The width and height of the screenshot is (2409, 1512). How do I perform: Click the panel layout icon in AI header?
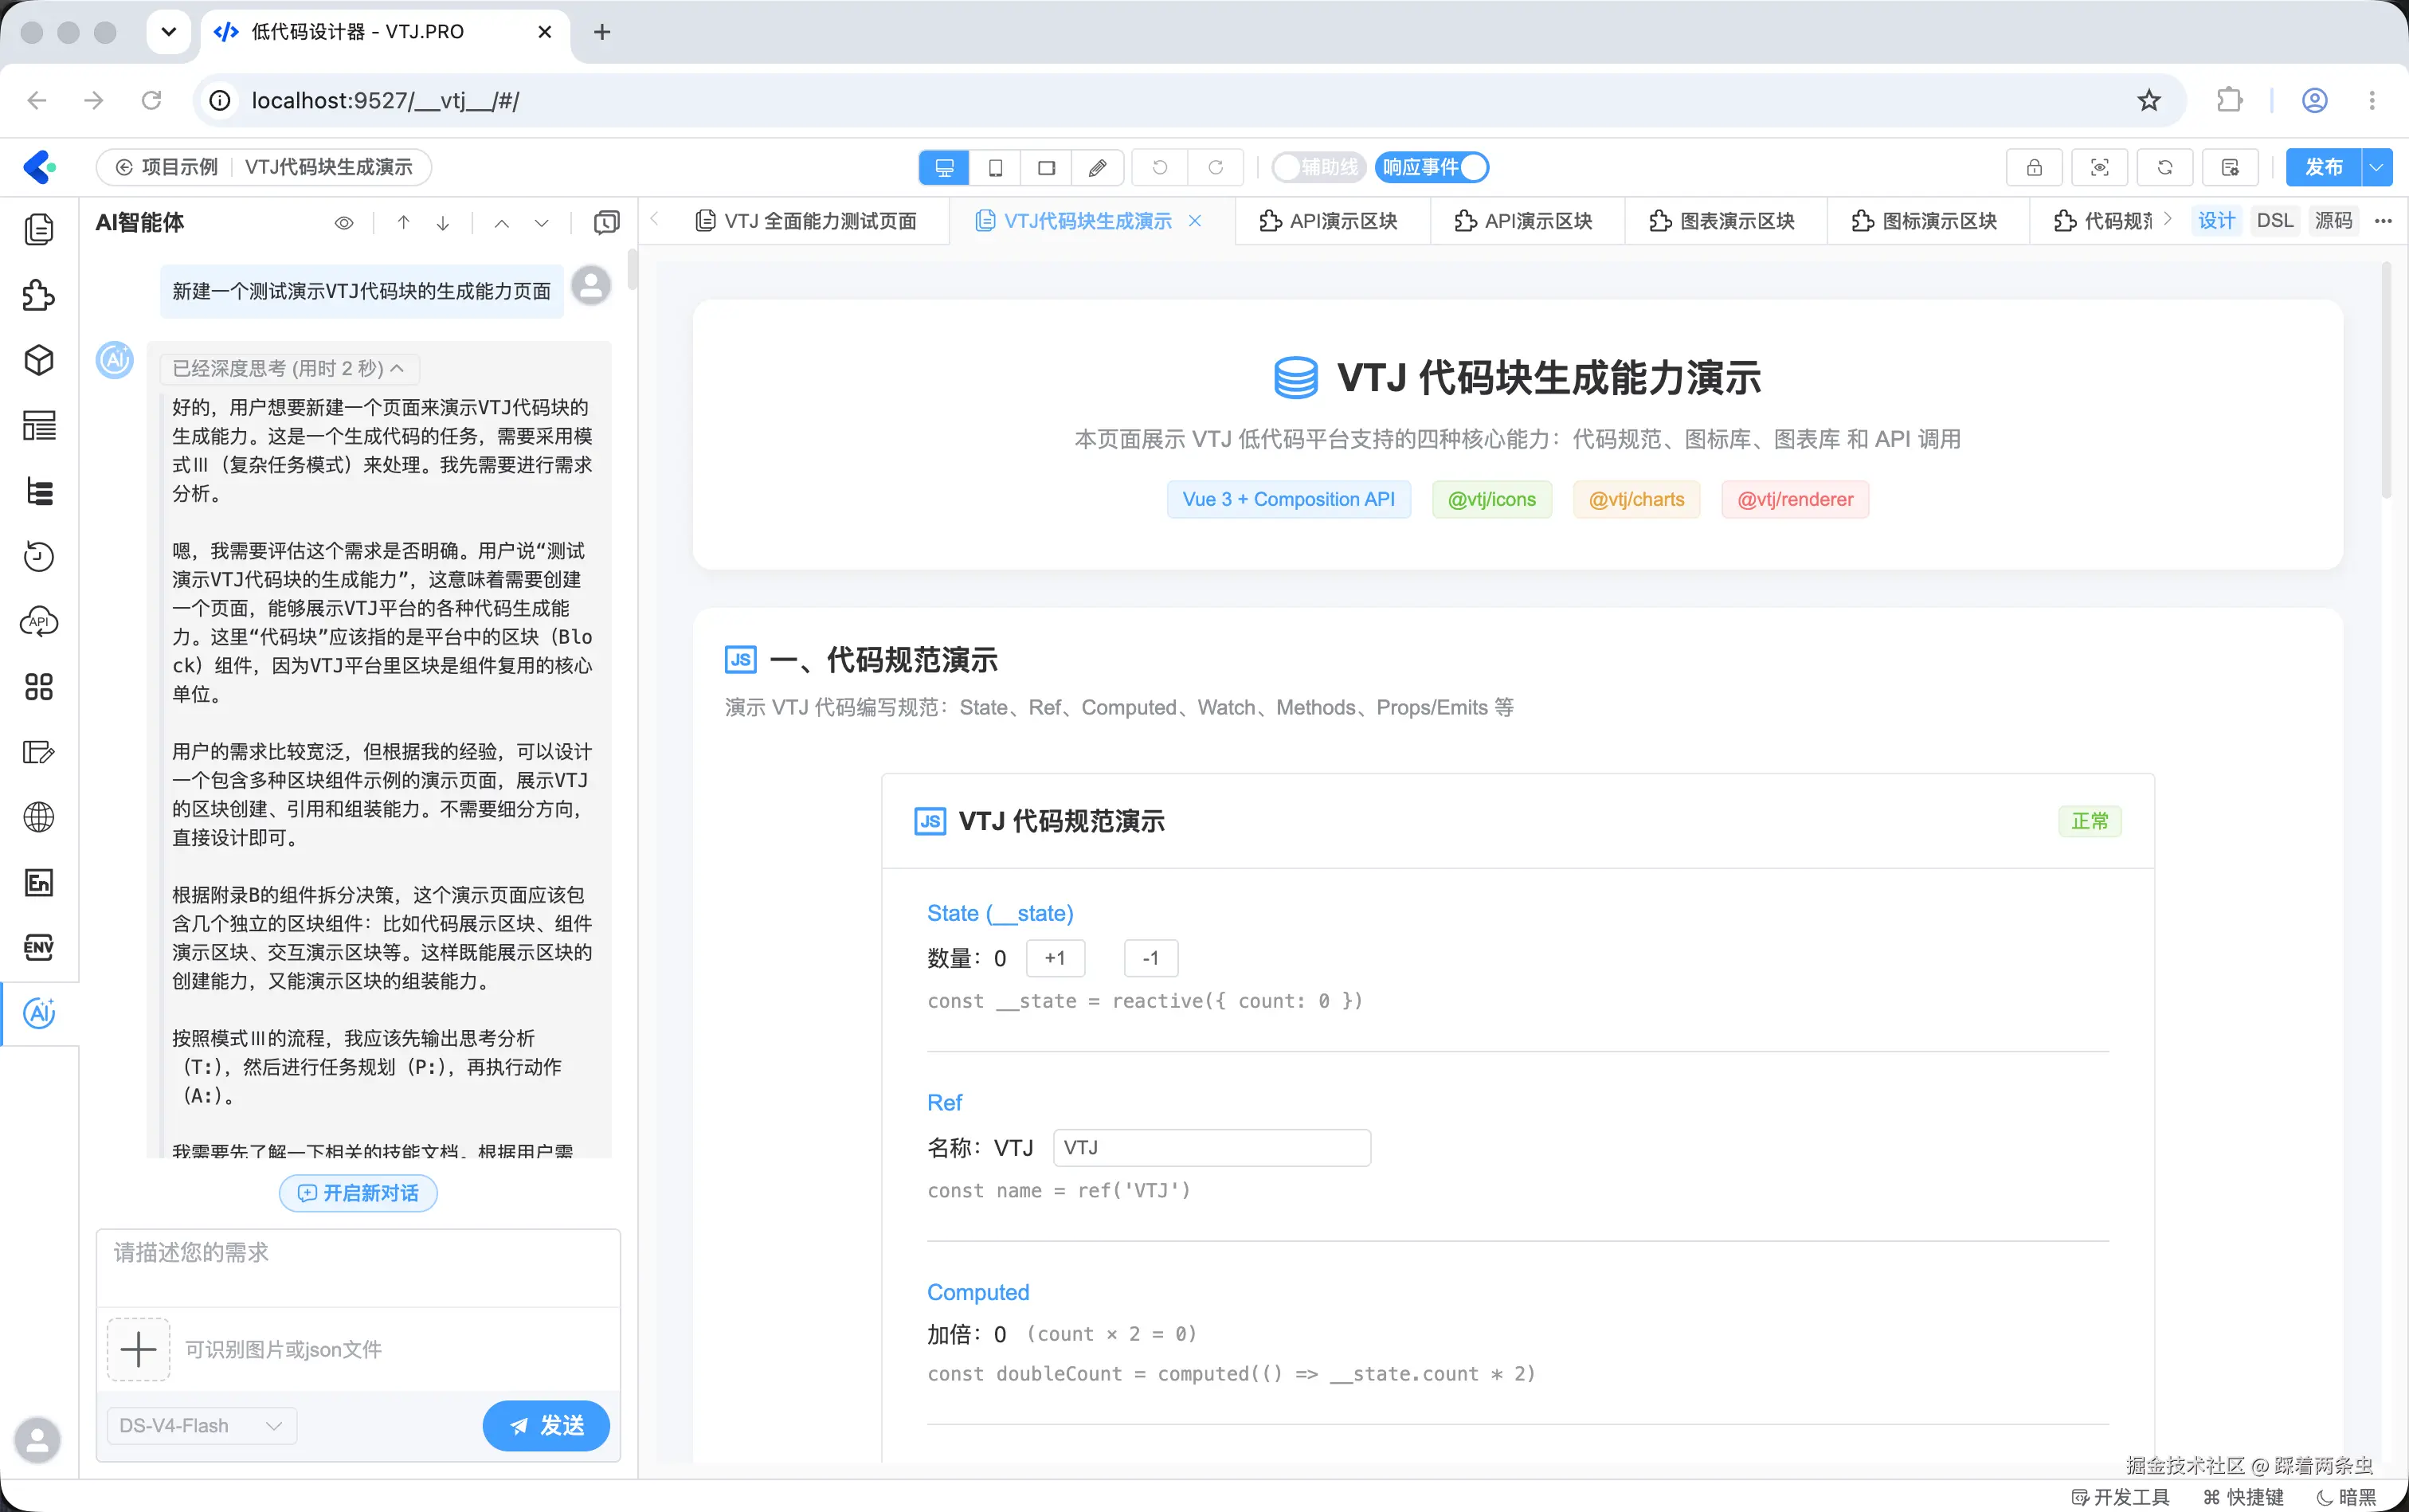(606, 222)
